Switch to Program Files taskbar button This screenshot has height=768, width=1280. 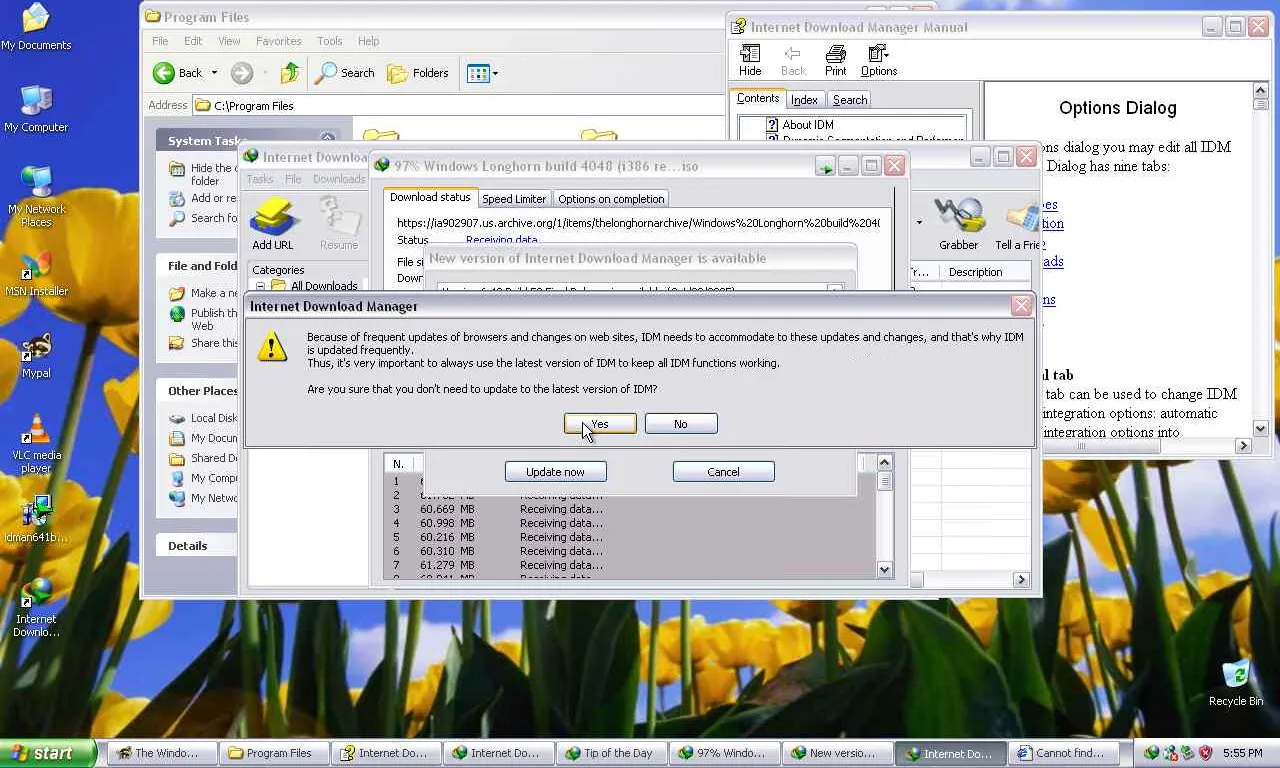tap(271, 753)
